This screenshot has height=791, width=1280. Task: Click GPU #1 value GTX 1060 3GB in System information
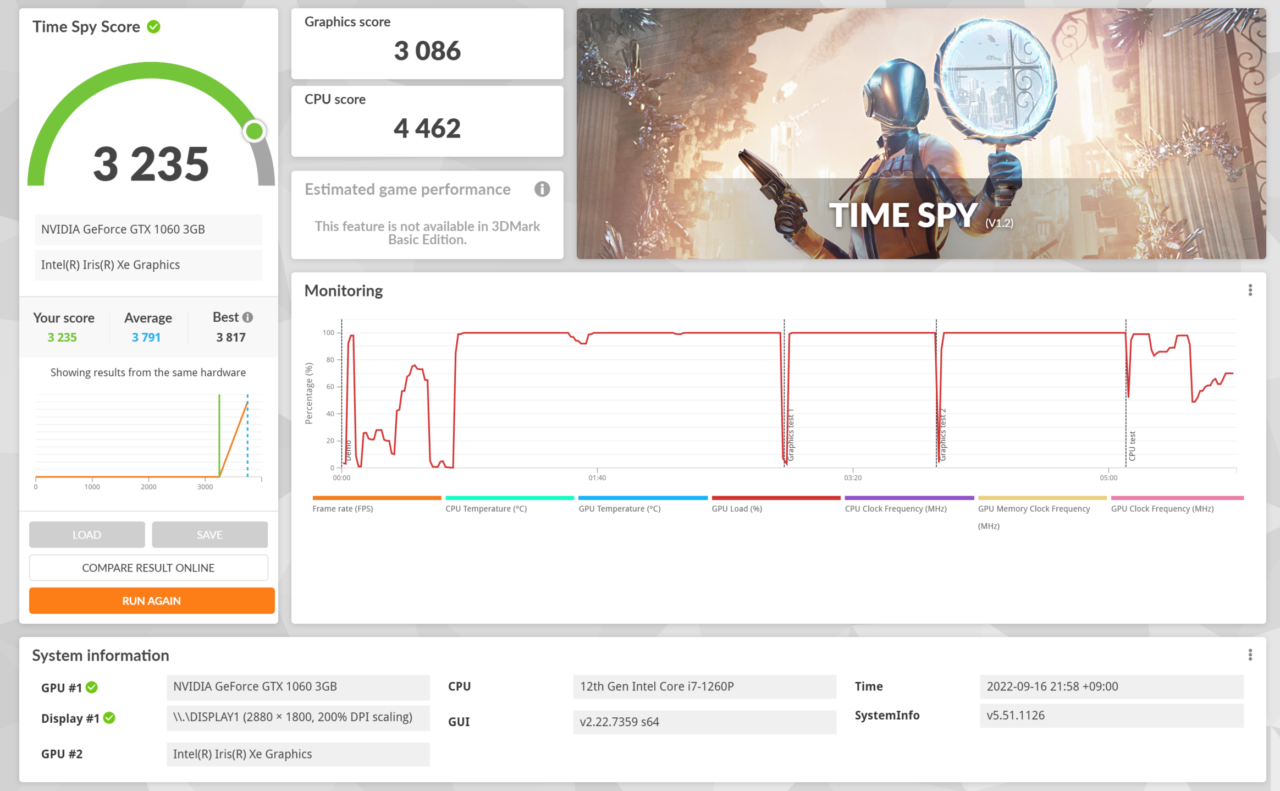[x=298, y=687]
